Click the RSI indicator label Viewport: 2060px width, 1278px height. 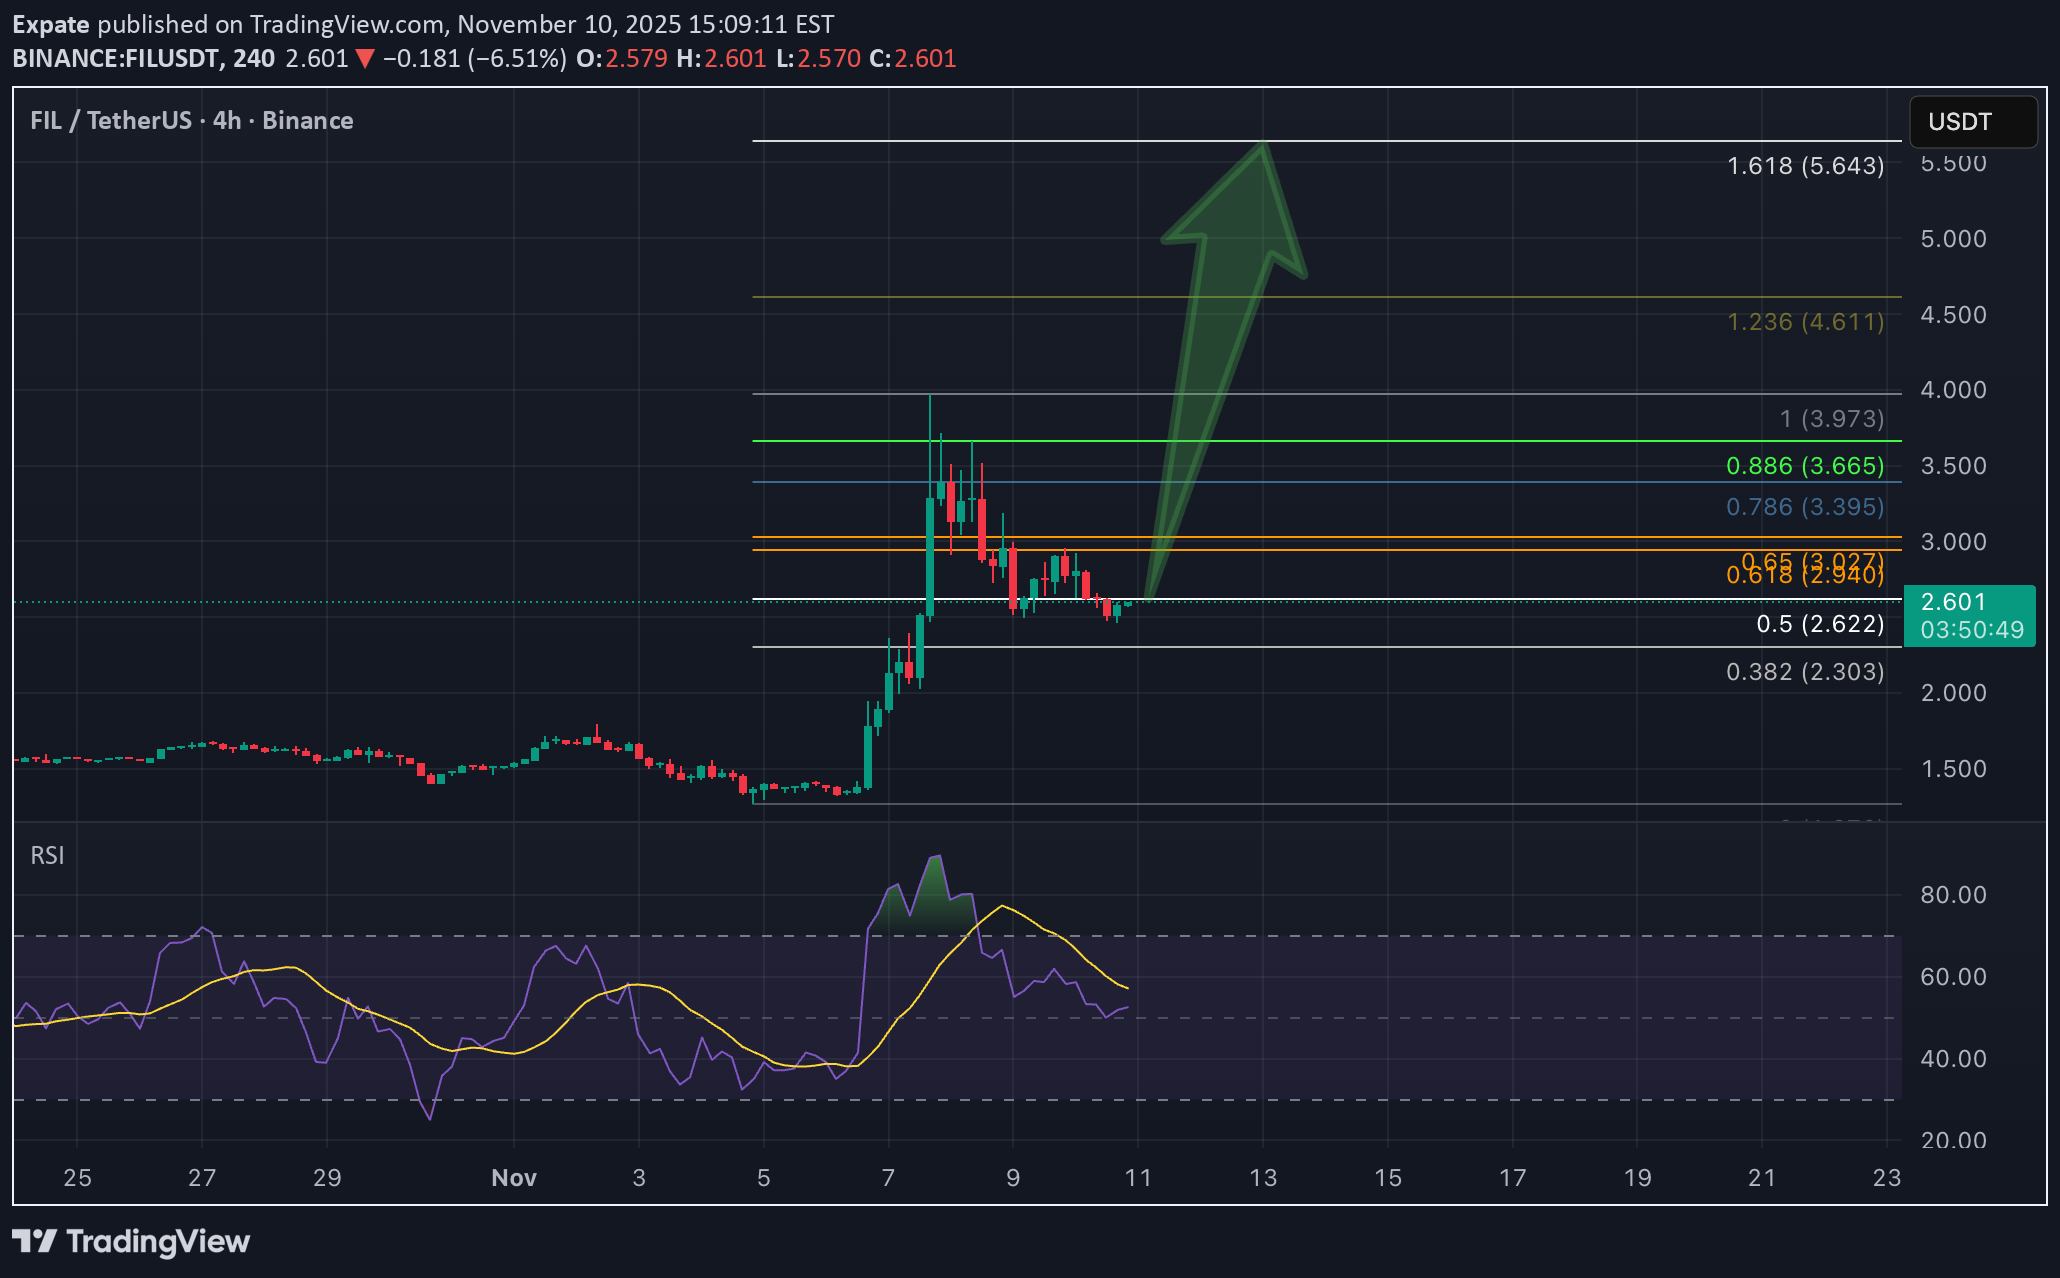[47, 856]
